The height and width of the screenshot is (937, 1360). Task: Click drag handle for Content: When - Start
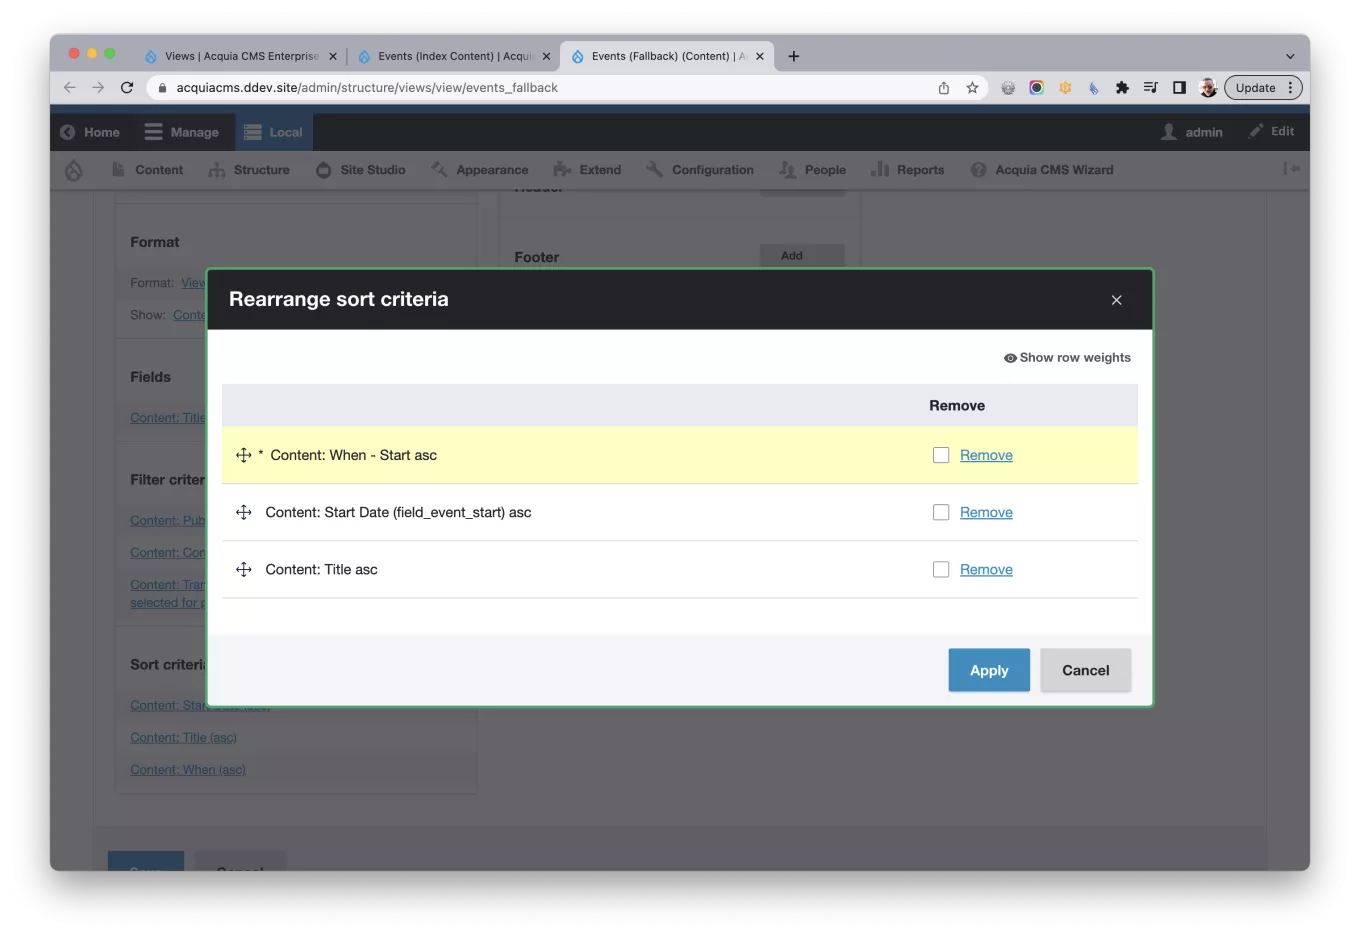(x=243, y=455)
